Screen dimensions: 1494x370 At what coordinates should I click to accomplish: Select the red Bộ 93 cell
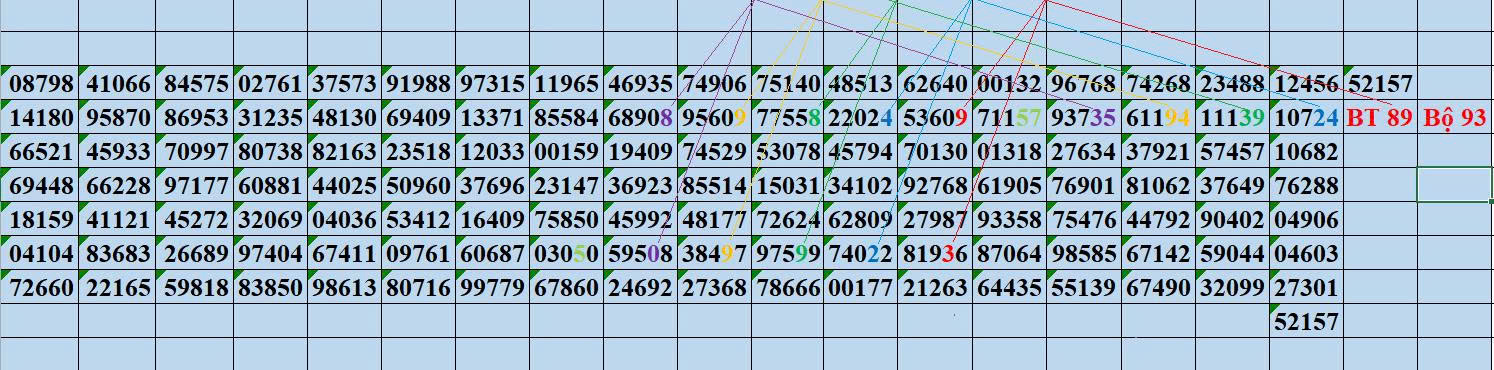(x=1455, y=118)
